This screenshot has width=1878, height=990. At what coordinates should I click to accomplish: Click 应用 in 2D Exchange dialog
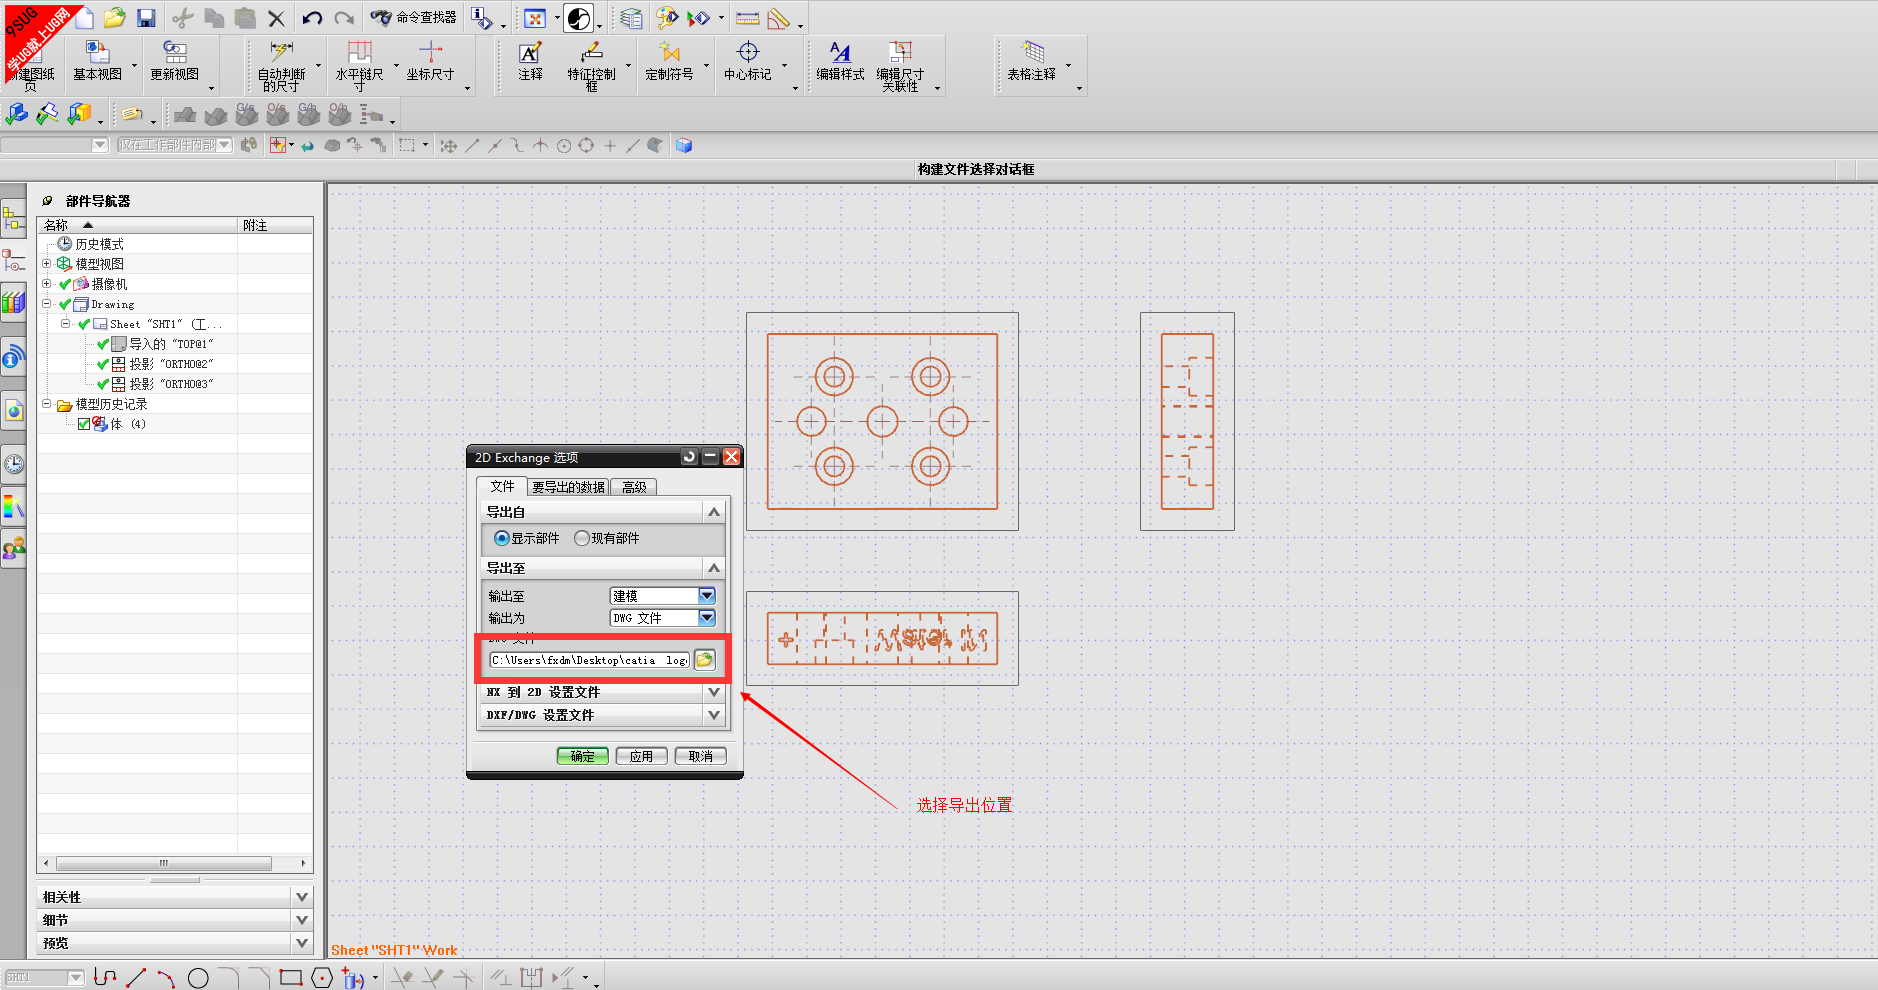(x=641, y=756)
